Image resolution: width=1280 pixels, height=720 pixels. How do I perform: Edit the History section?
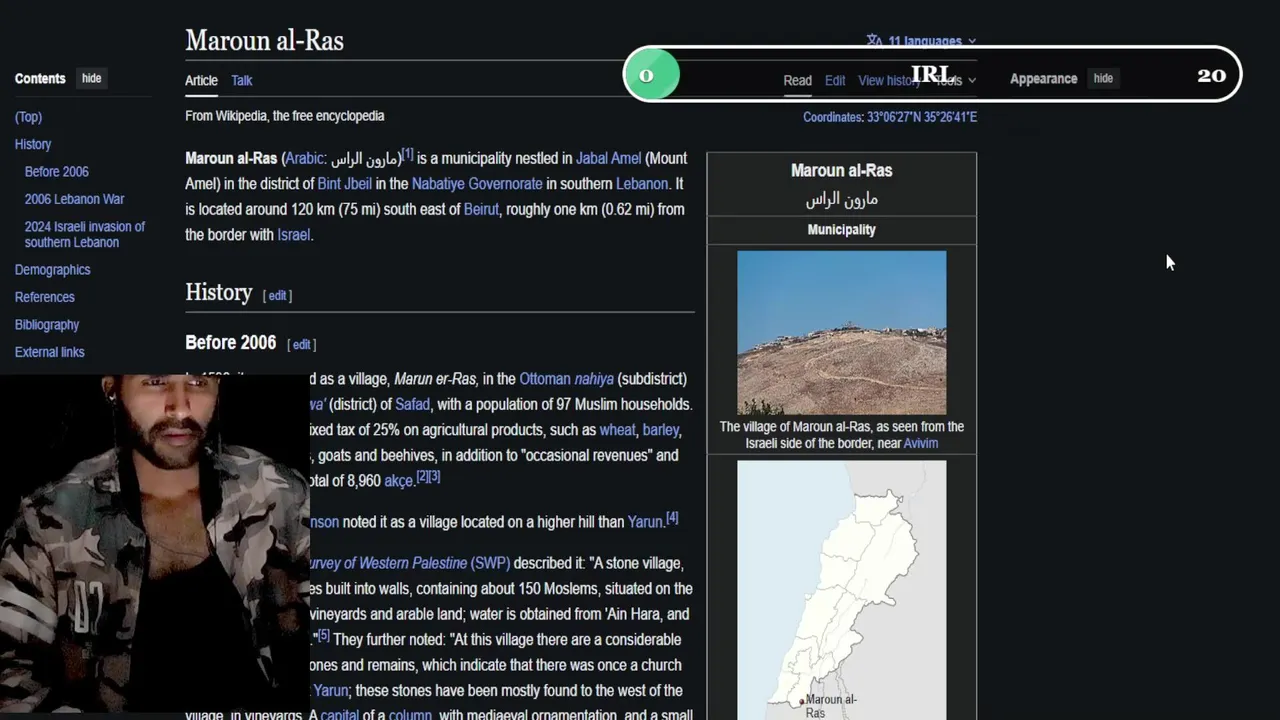pos(277,295)
